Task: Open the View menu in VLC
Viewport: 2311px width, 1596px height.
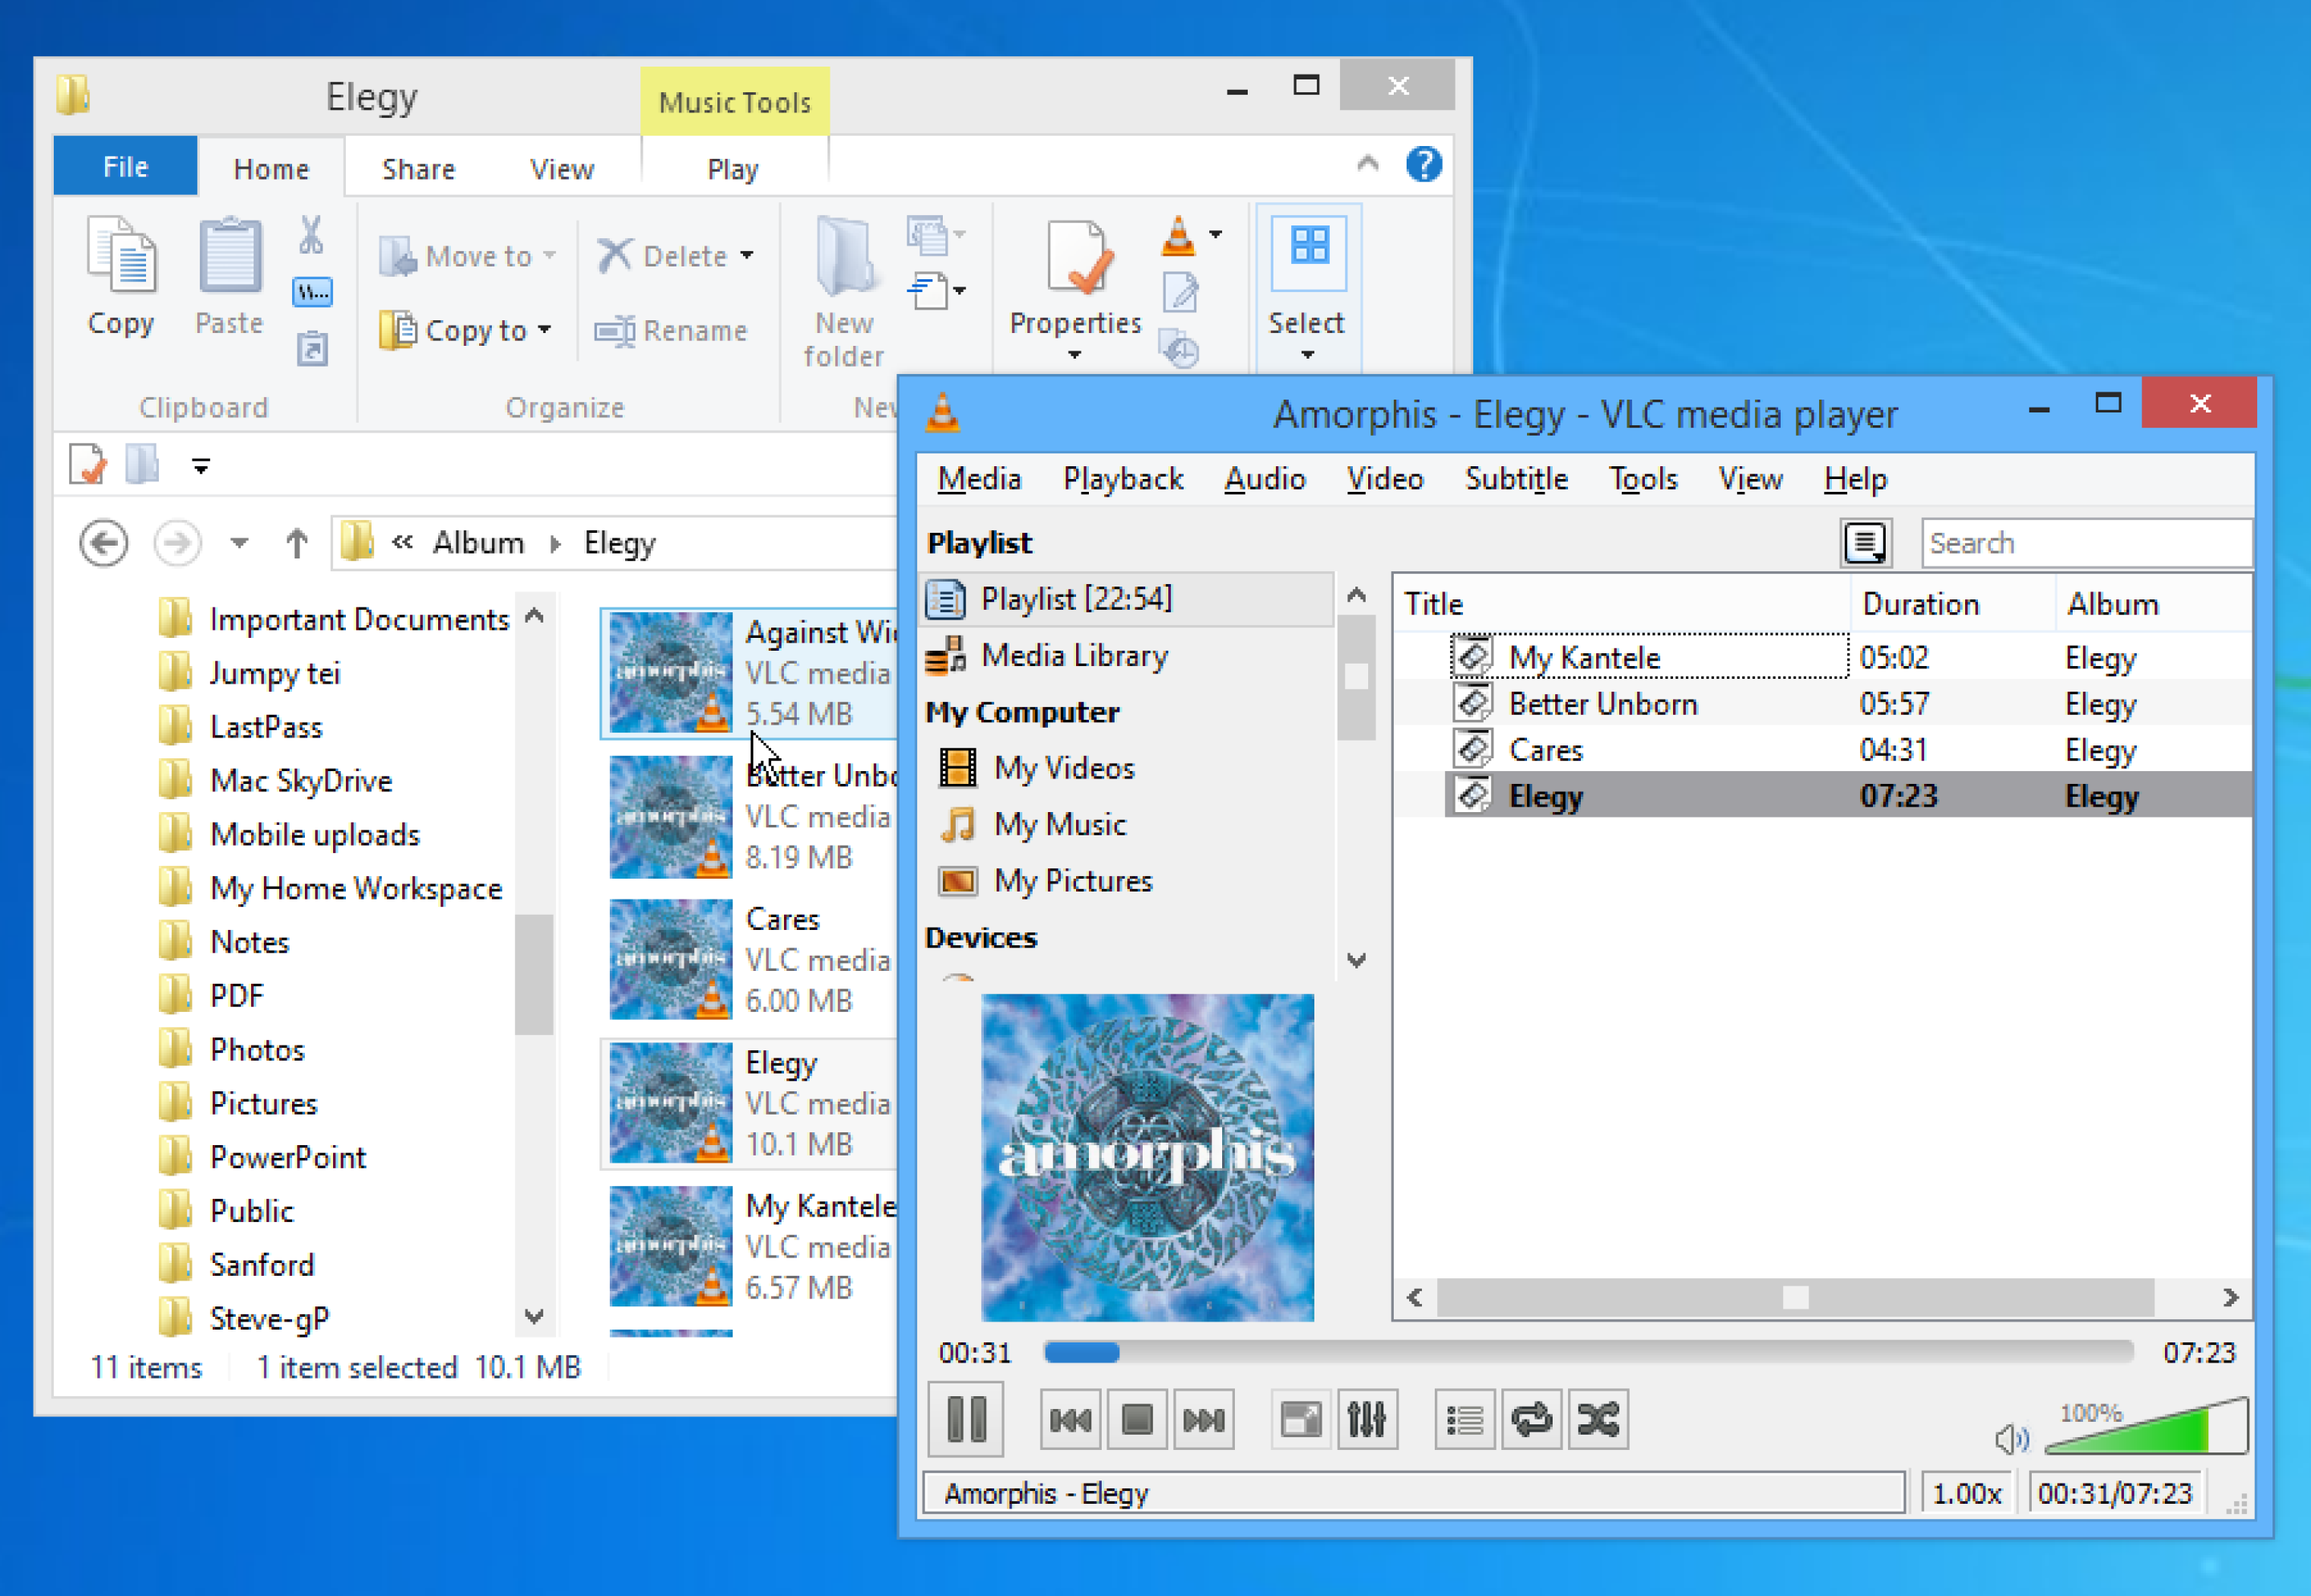Action: pyautogui.click(x=1750, y=479)
